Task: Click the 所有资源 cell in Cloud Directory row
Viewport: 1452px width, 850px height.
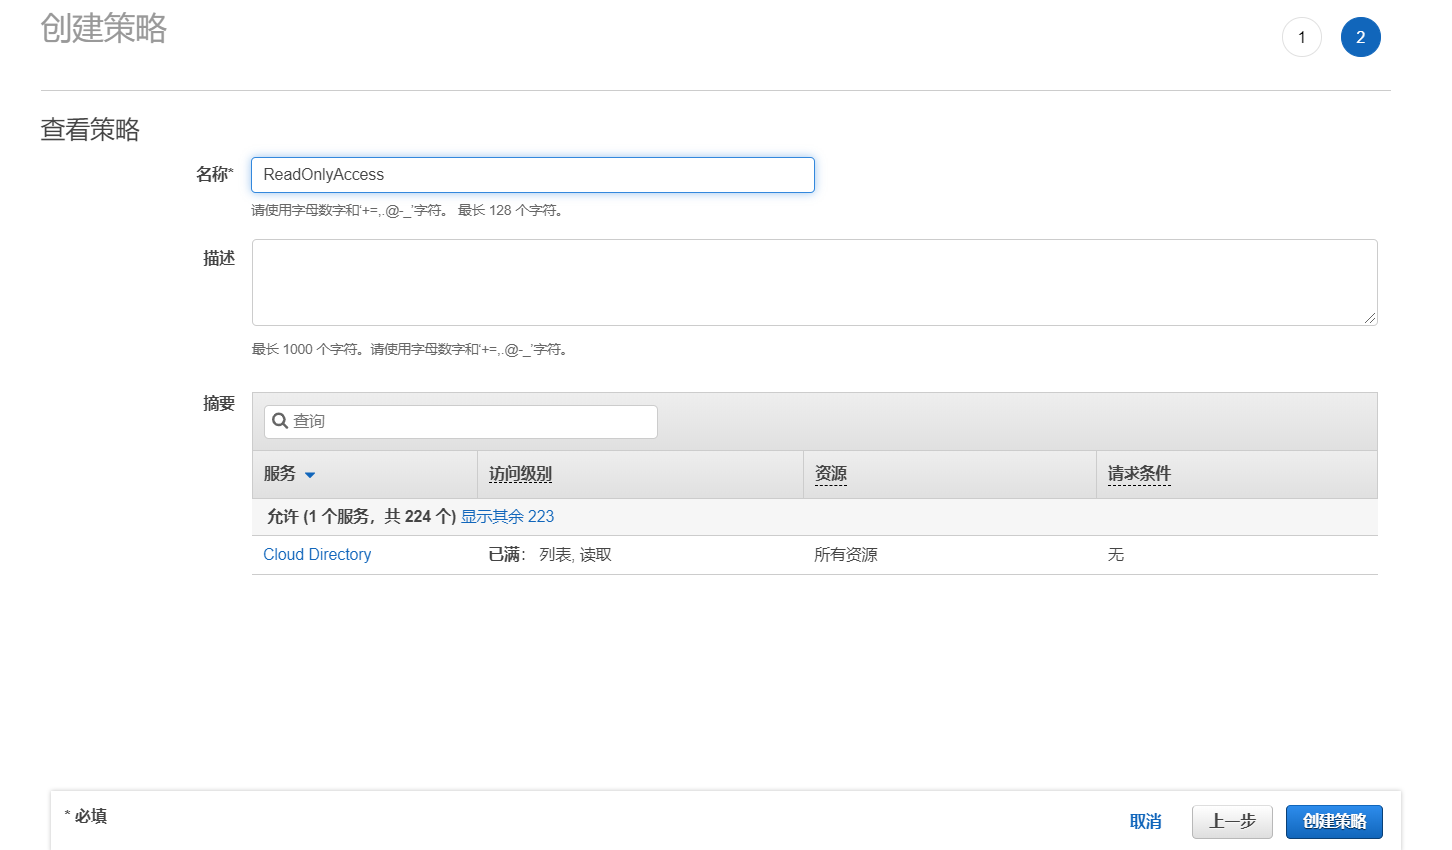Action: click(x=846, y=555)
